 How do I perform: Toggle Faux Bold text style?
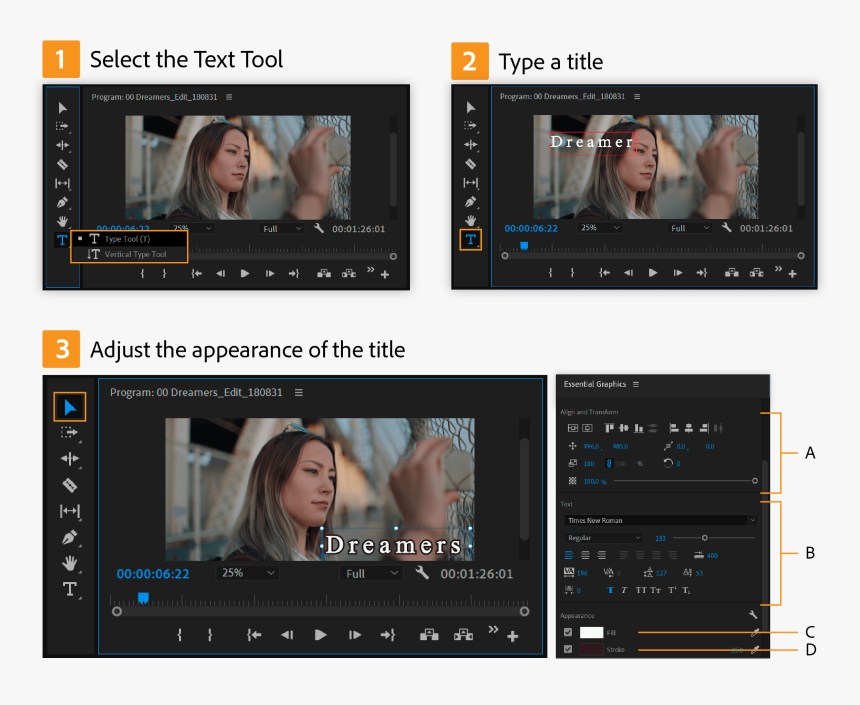(x=610, y=590)
